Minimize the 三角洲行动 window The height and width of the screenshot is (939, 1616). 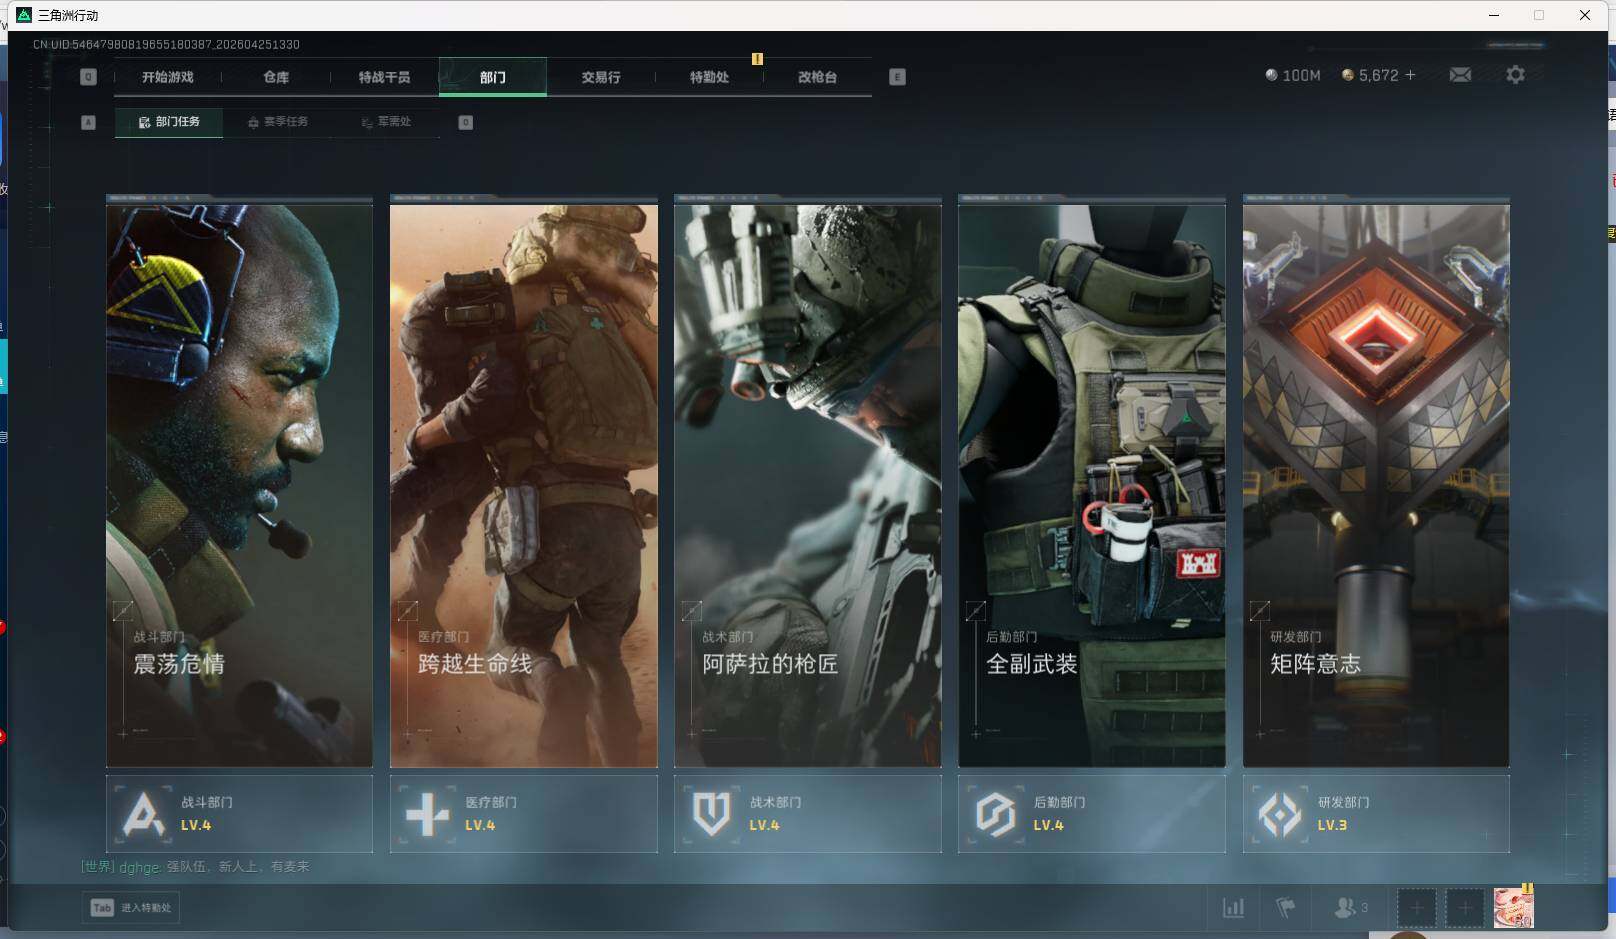(1494, 15)
